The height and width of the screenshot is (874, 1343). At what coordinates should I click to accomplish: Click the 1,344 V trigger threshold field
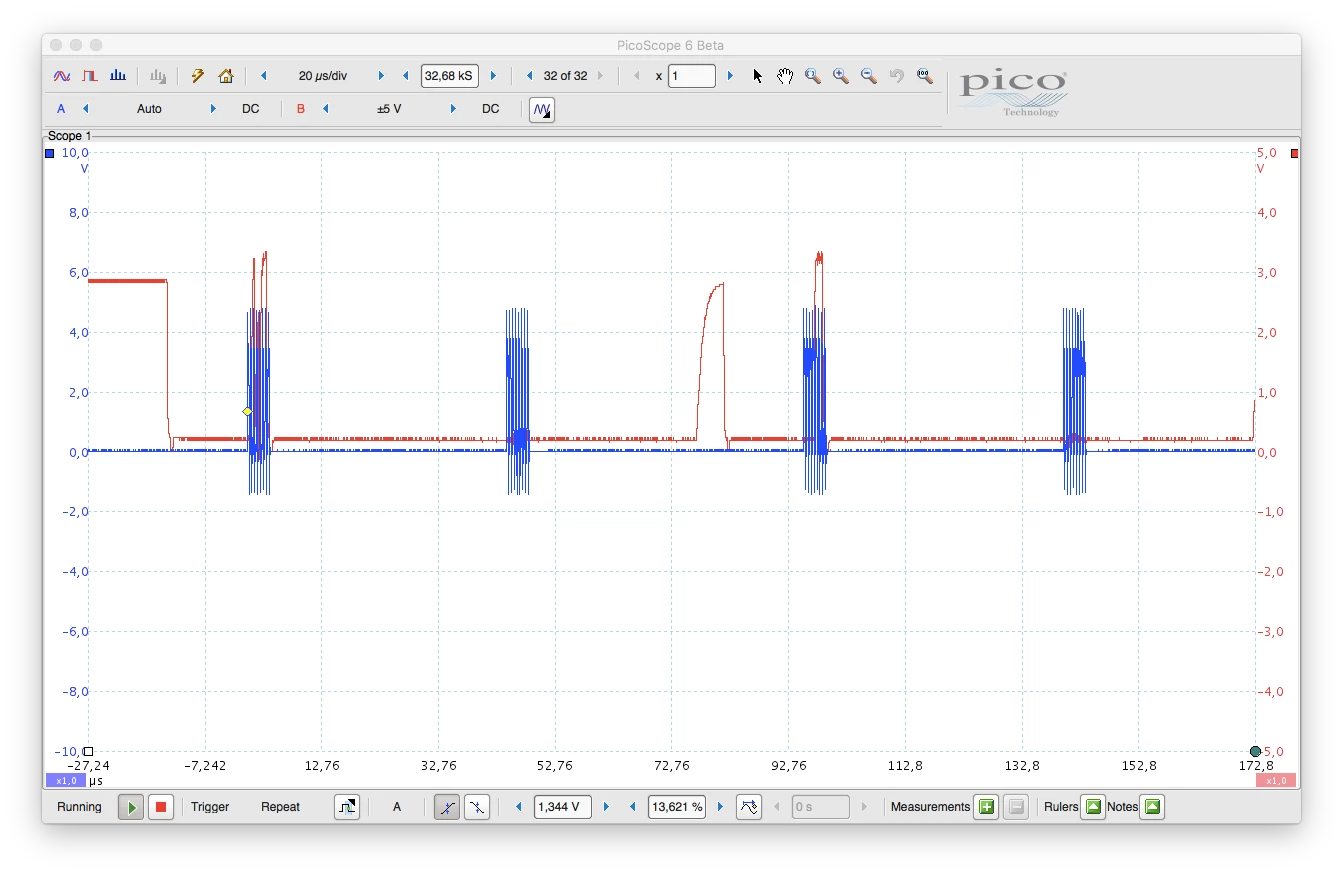click(x=562, y=807)
